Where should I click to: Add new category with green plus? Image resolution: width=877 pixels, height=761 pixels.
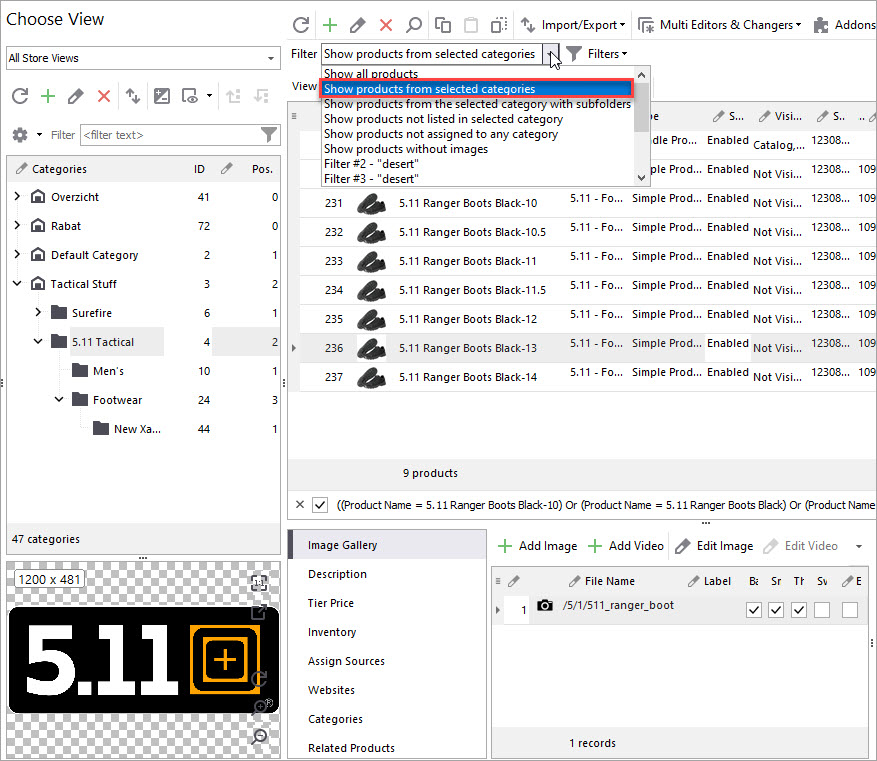(x=48, y=96)
